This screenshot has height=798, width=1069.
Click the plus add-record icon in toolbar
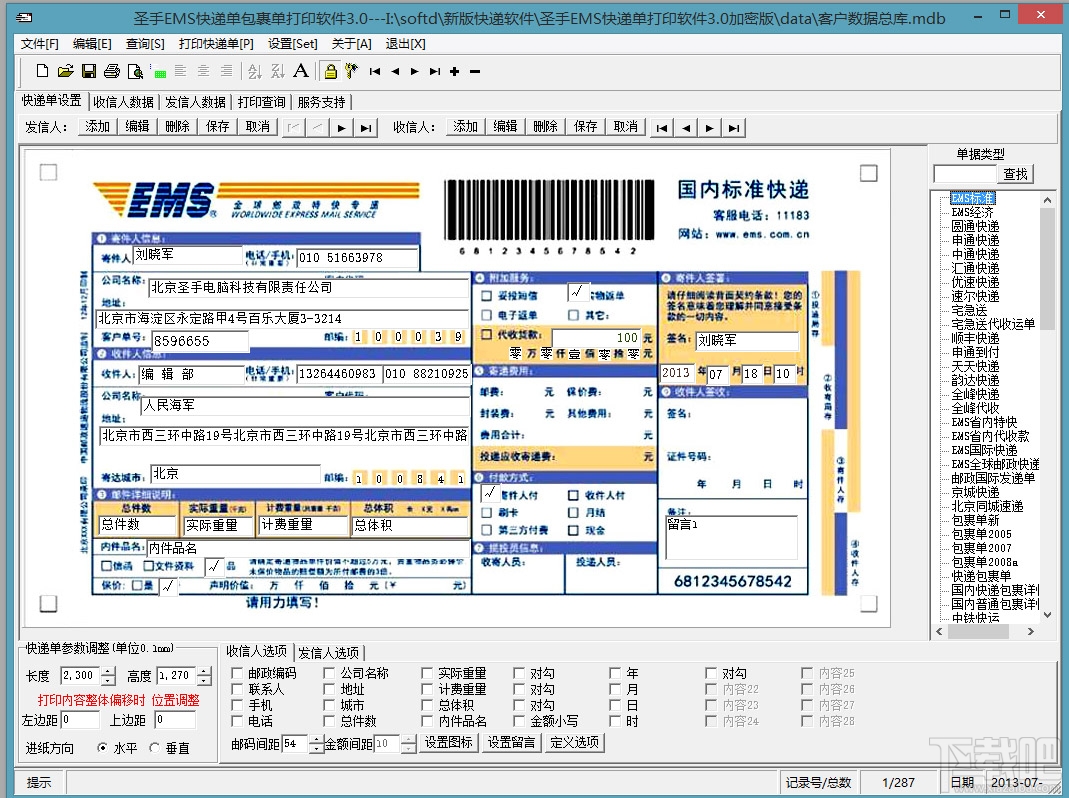click(x=454, y=71)
